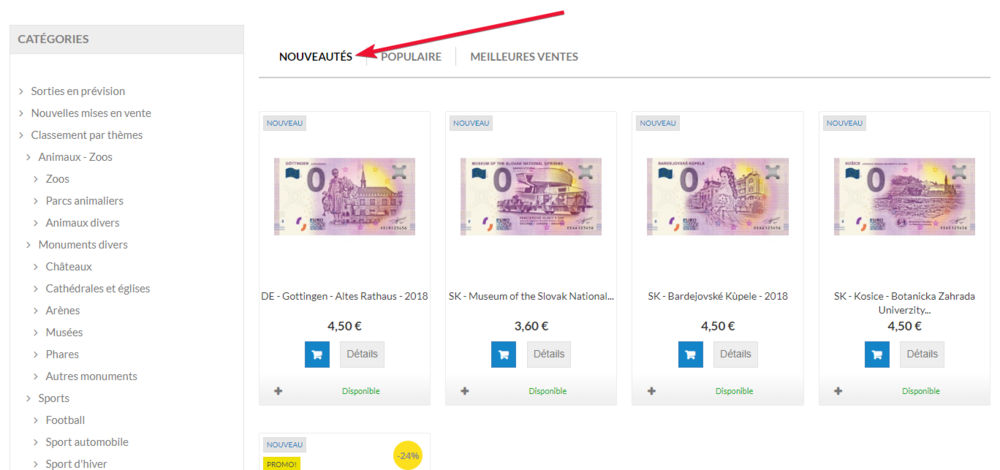Open the Châteaux category link

(69, 267)
